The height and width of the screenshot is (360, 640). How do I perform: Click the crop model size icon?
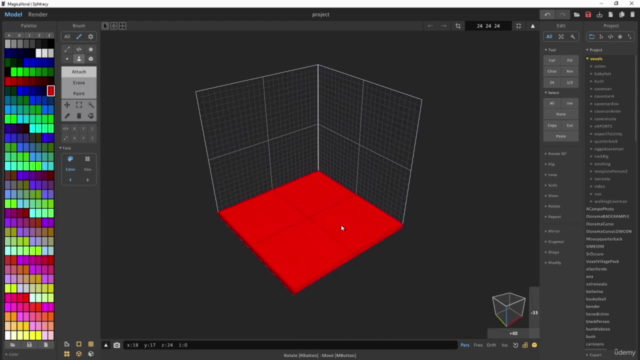pyautogui.click(x=458, y=26)
